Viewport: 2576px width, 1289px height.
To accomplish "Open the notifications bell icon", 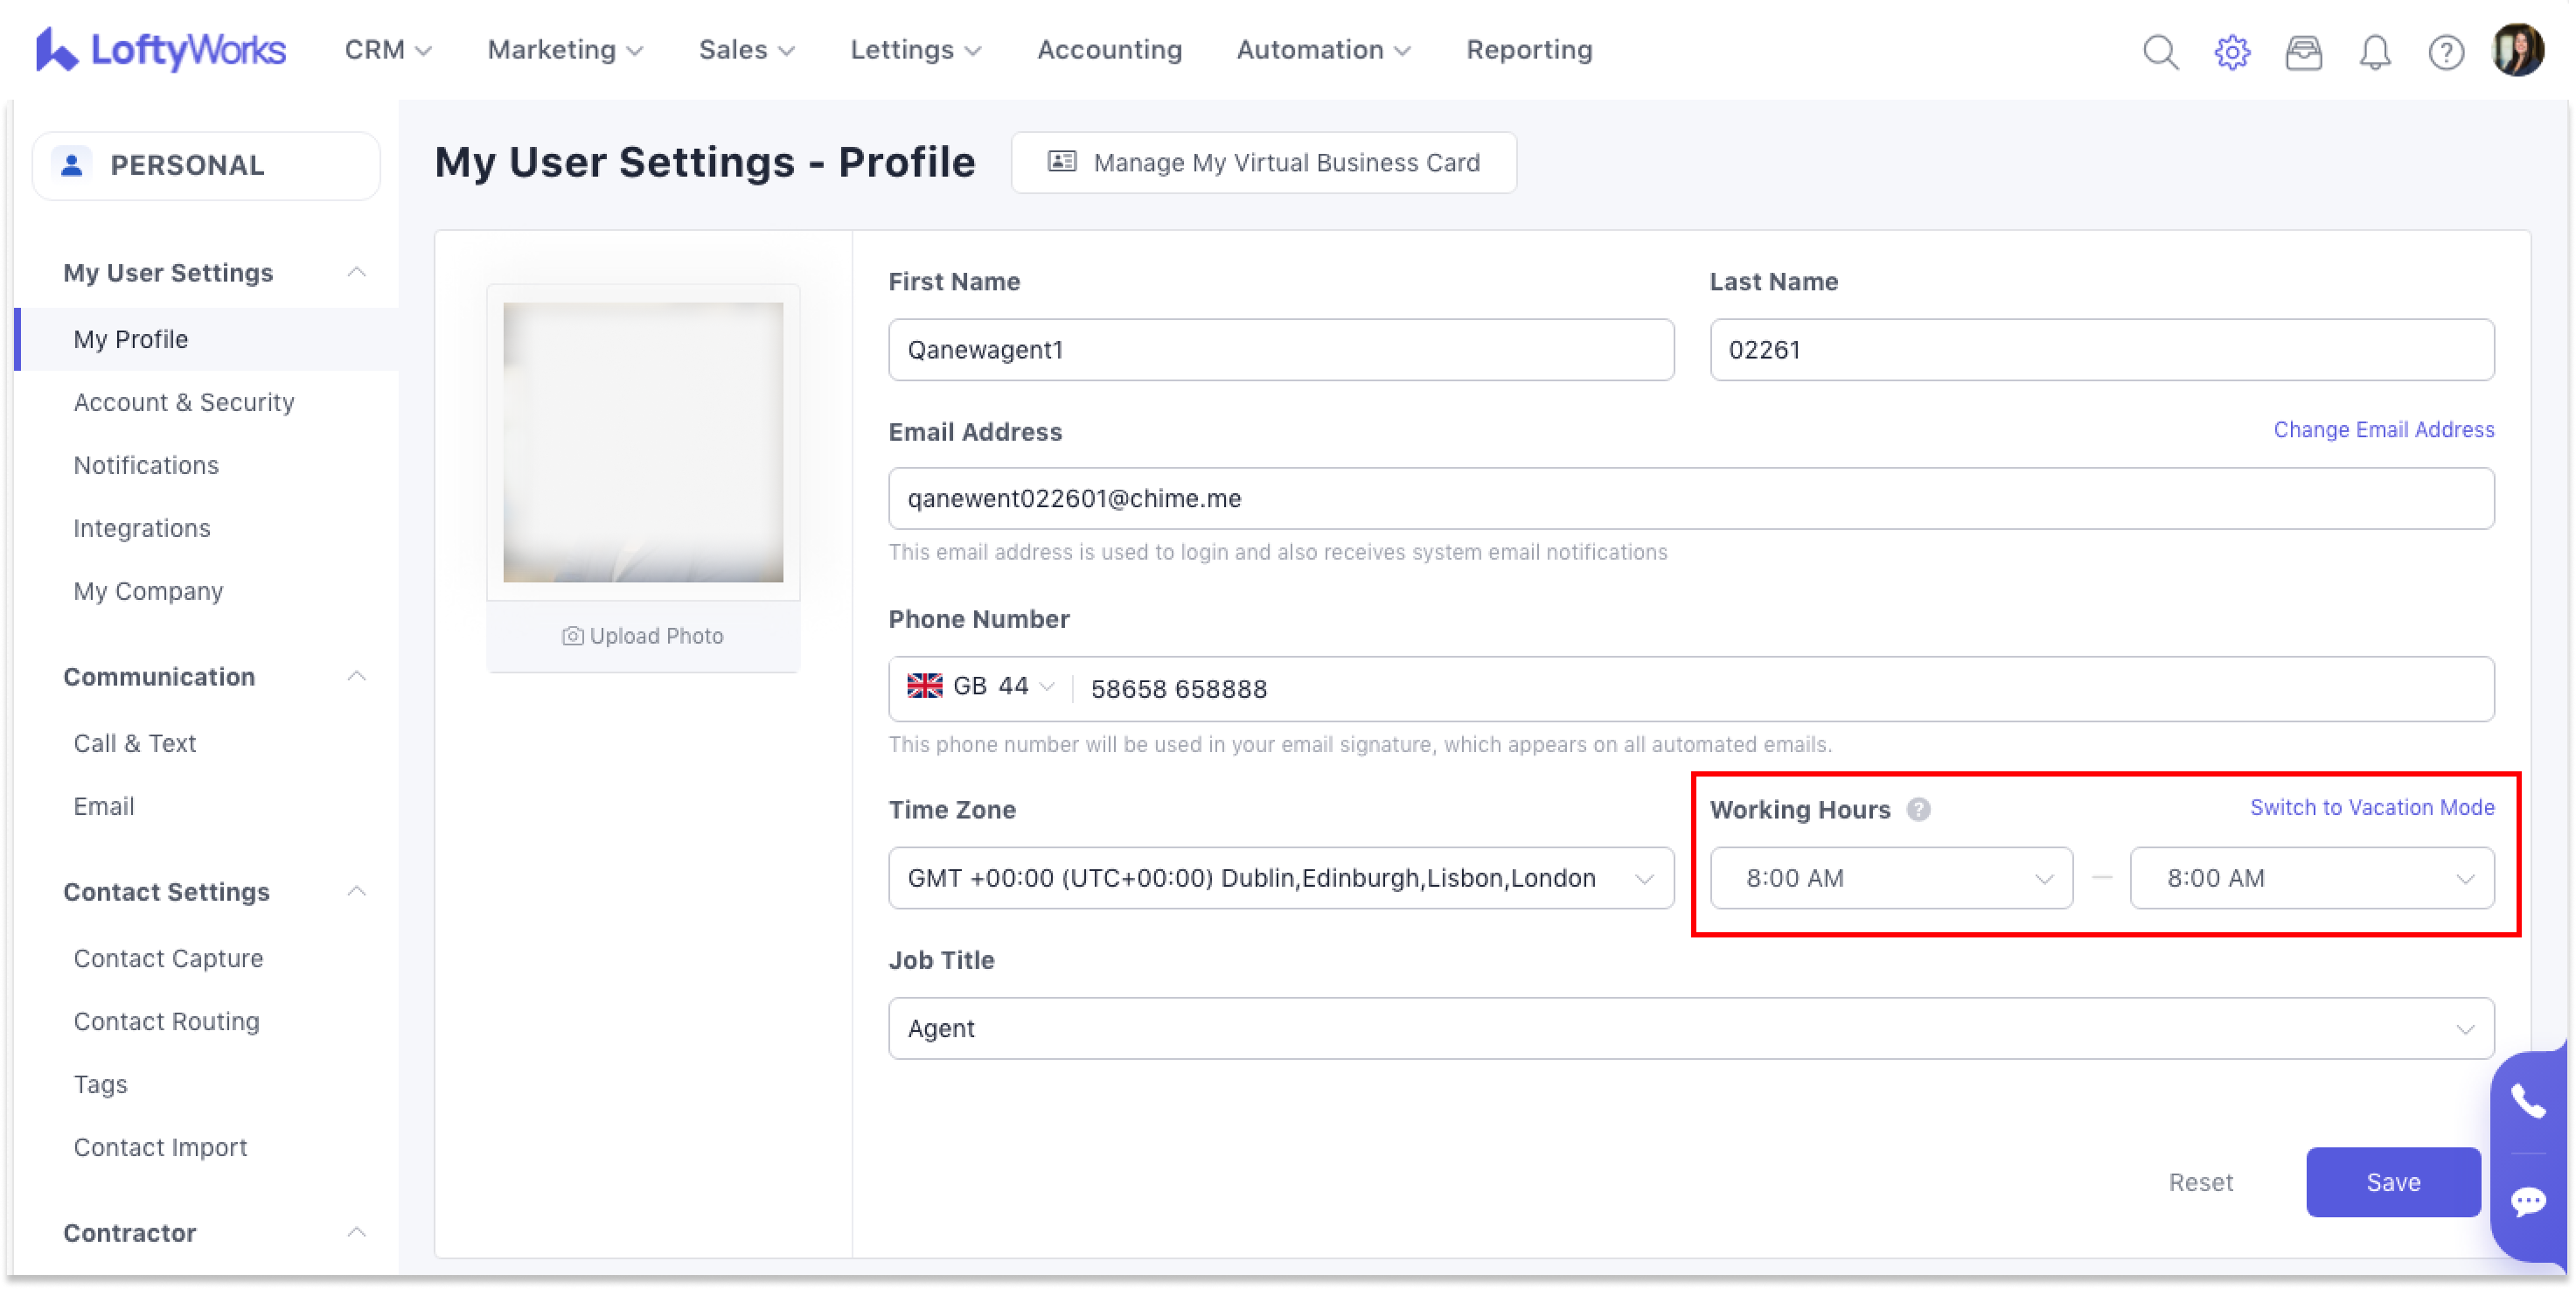I will pos(2375,51).
